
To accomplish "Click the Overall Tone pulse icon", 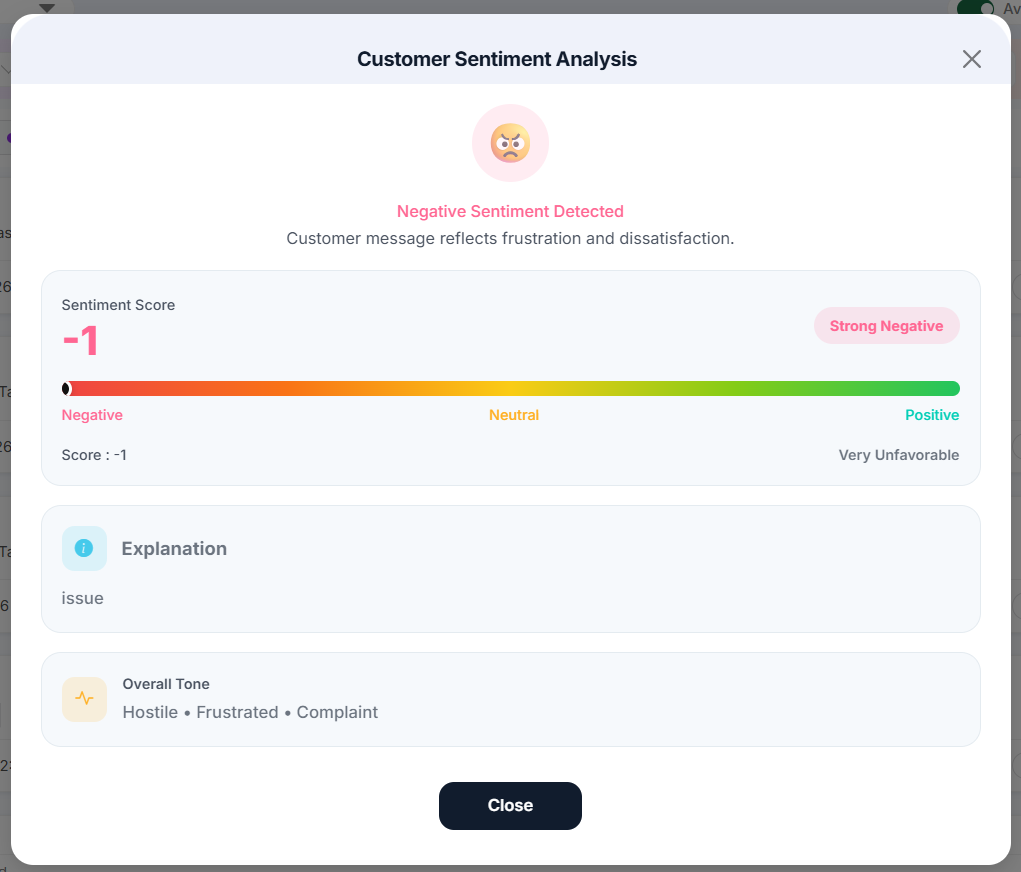I will [84, 699].
